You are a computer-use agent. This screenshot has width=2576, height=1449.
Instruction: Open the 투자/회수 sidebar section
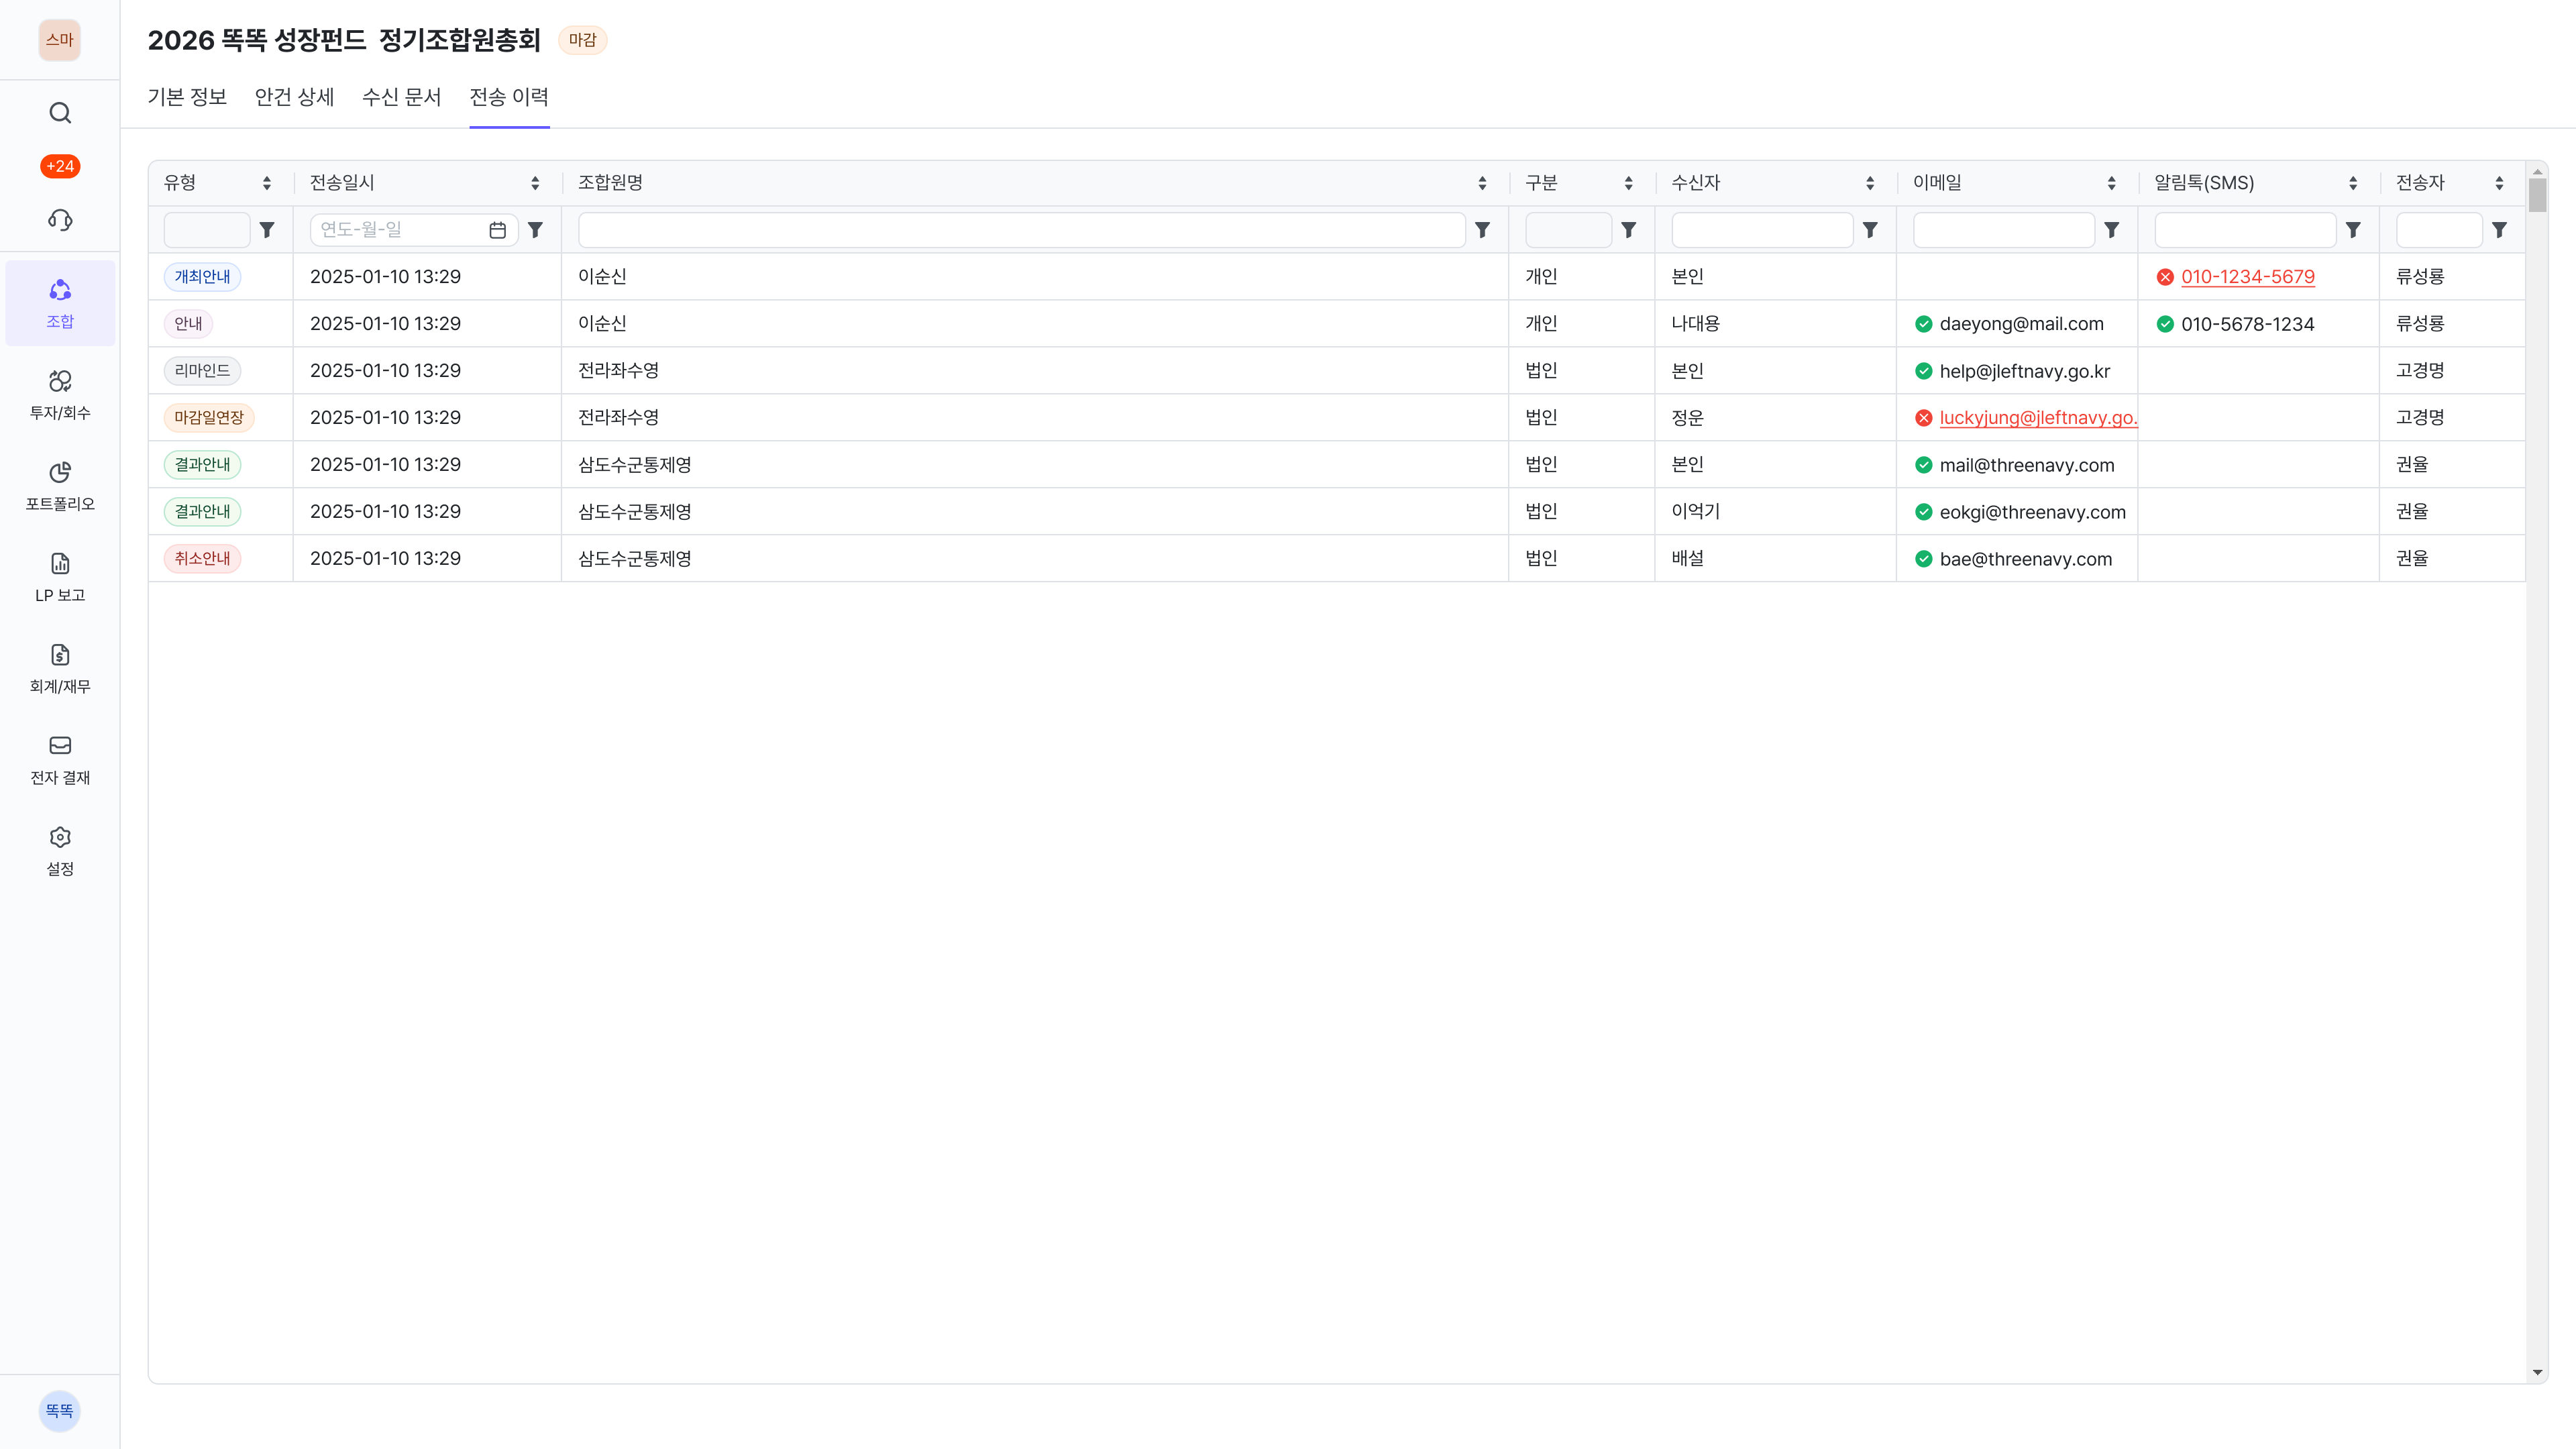coord(60,394)
